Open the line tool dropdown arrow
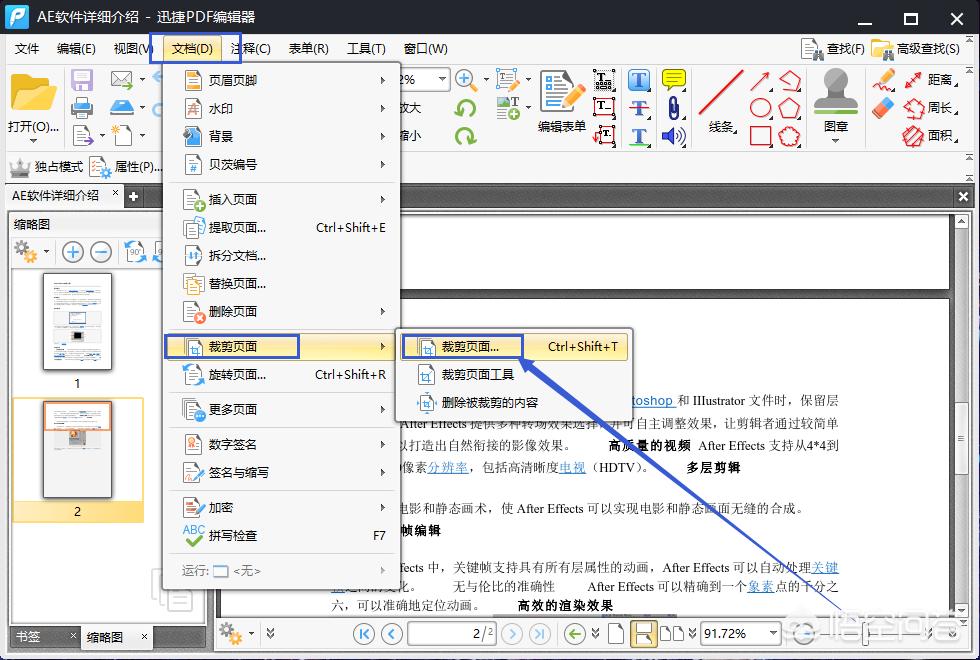Image resolution: width=980 pixels, height=660 pixels. pyautogui.click(x=736, y=130)
